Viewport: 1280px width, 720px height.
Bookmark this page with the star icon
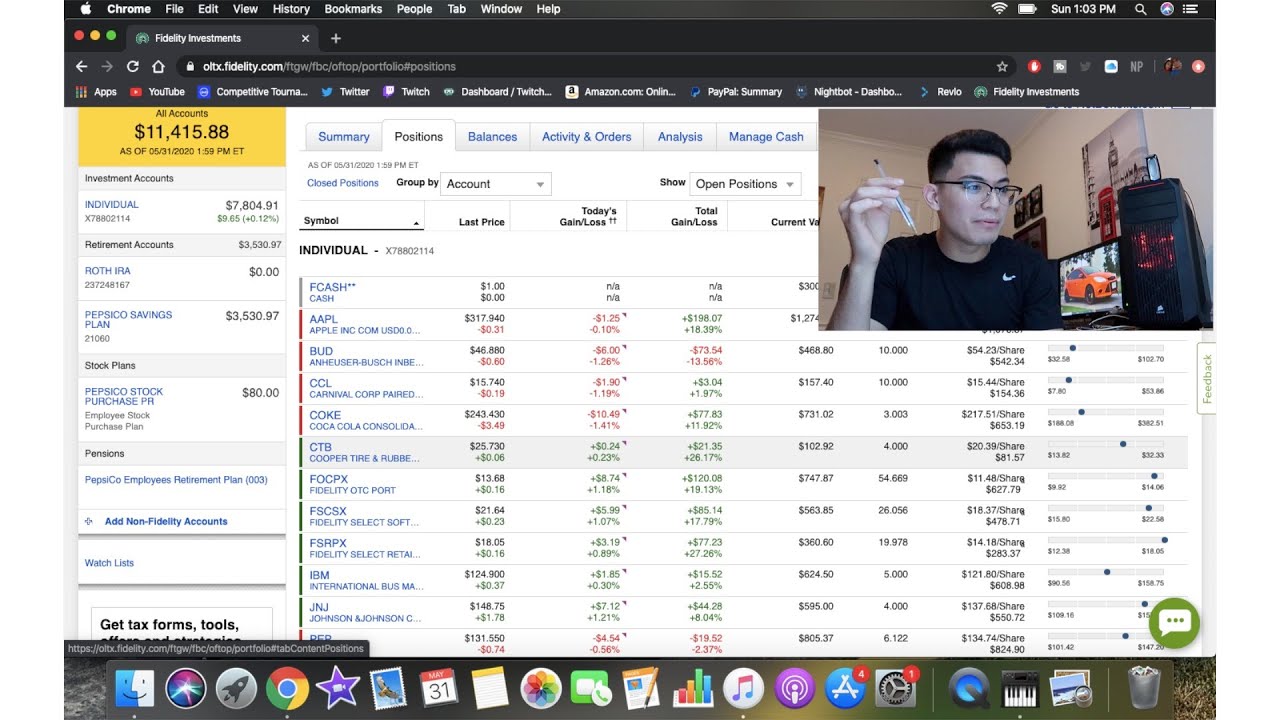[1002, 66]
